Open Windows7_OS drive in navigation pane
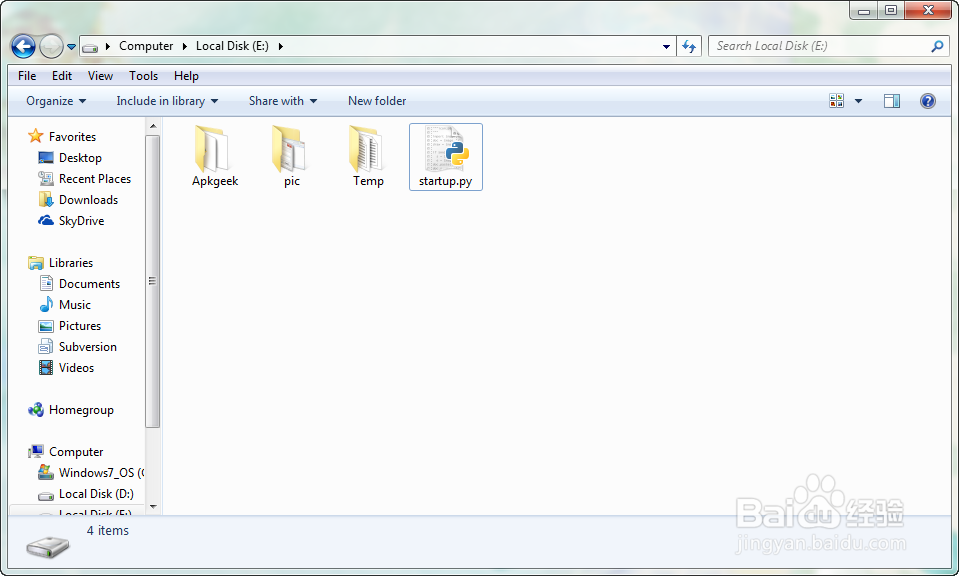This screenshot has width=959, height=576. [x=91, y=473]
